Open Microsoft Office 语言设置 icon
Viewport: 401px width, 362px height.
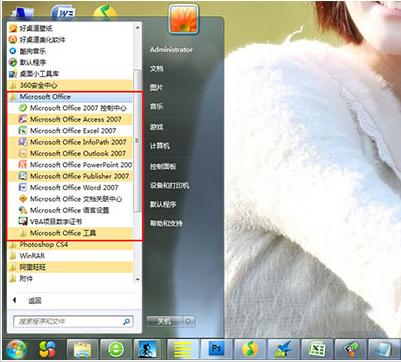(23, 210)
